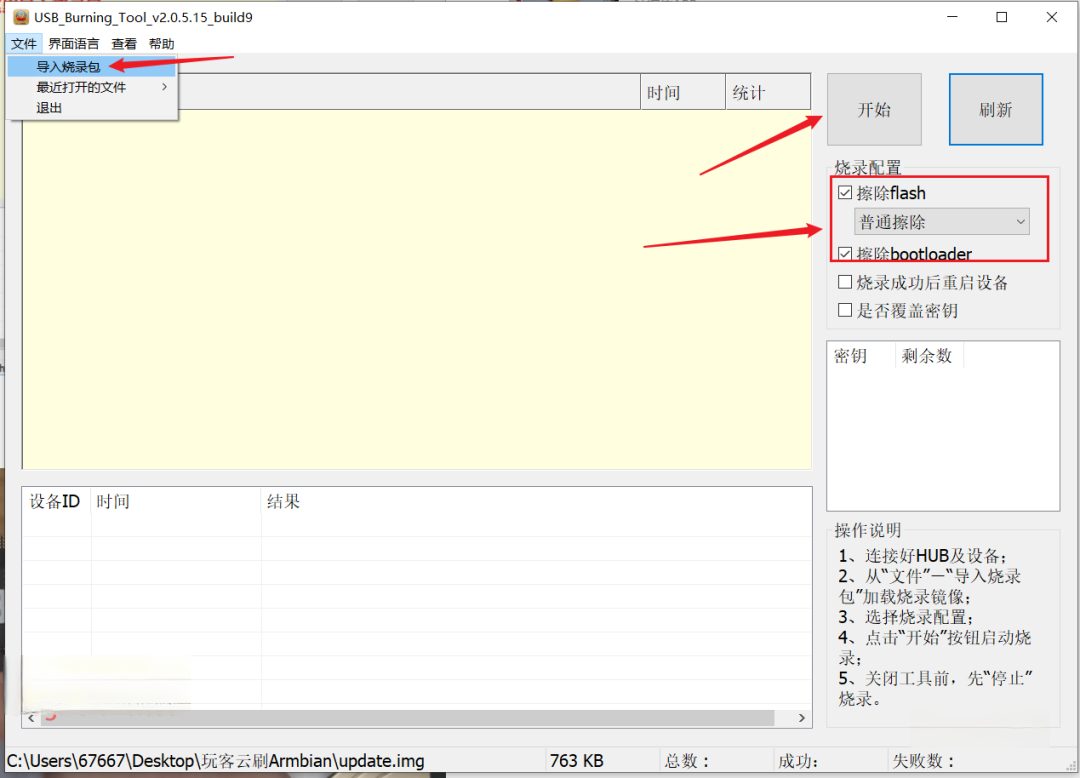Click the horizontal scrollbar left arrow
The width and height of the screenshot is (1080, 778).
[x=31, y=718]
